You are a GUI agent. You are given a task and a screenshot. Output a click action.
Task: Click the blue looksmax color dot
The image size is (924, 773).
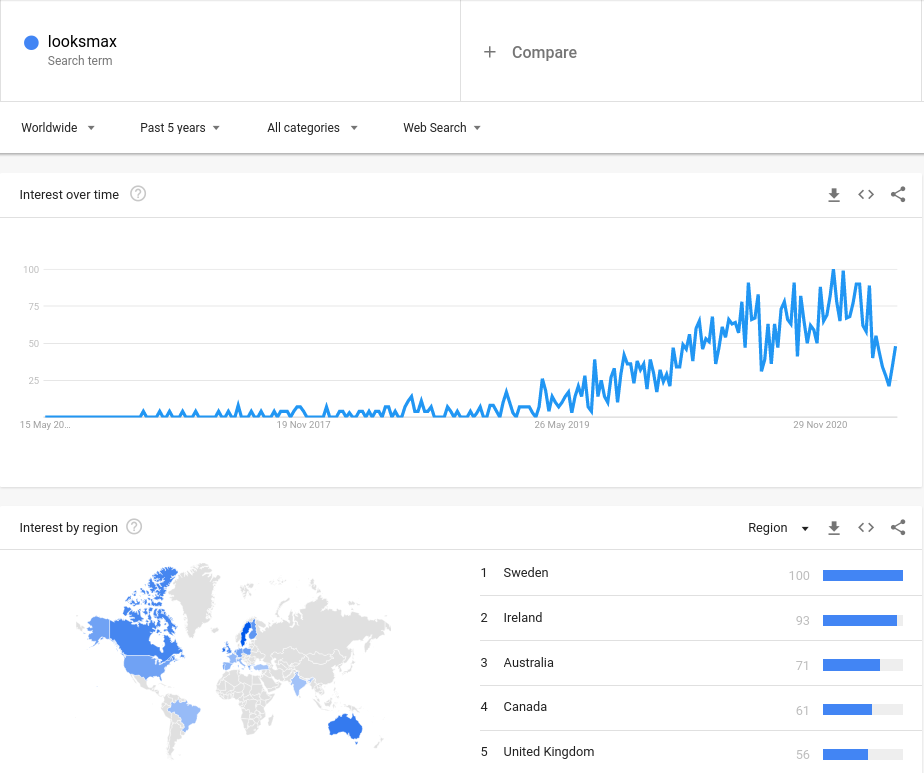(31, 42)
